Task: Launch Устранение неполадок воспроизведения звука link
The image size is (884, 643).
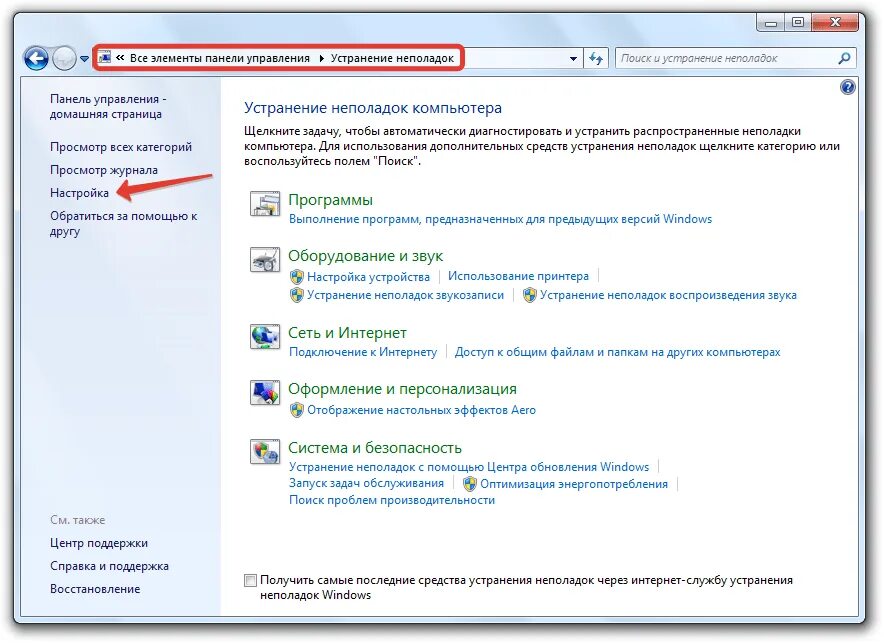Action: 668,295
